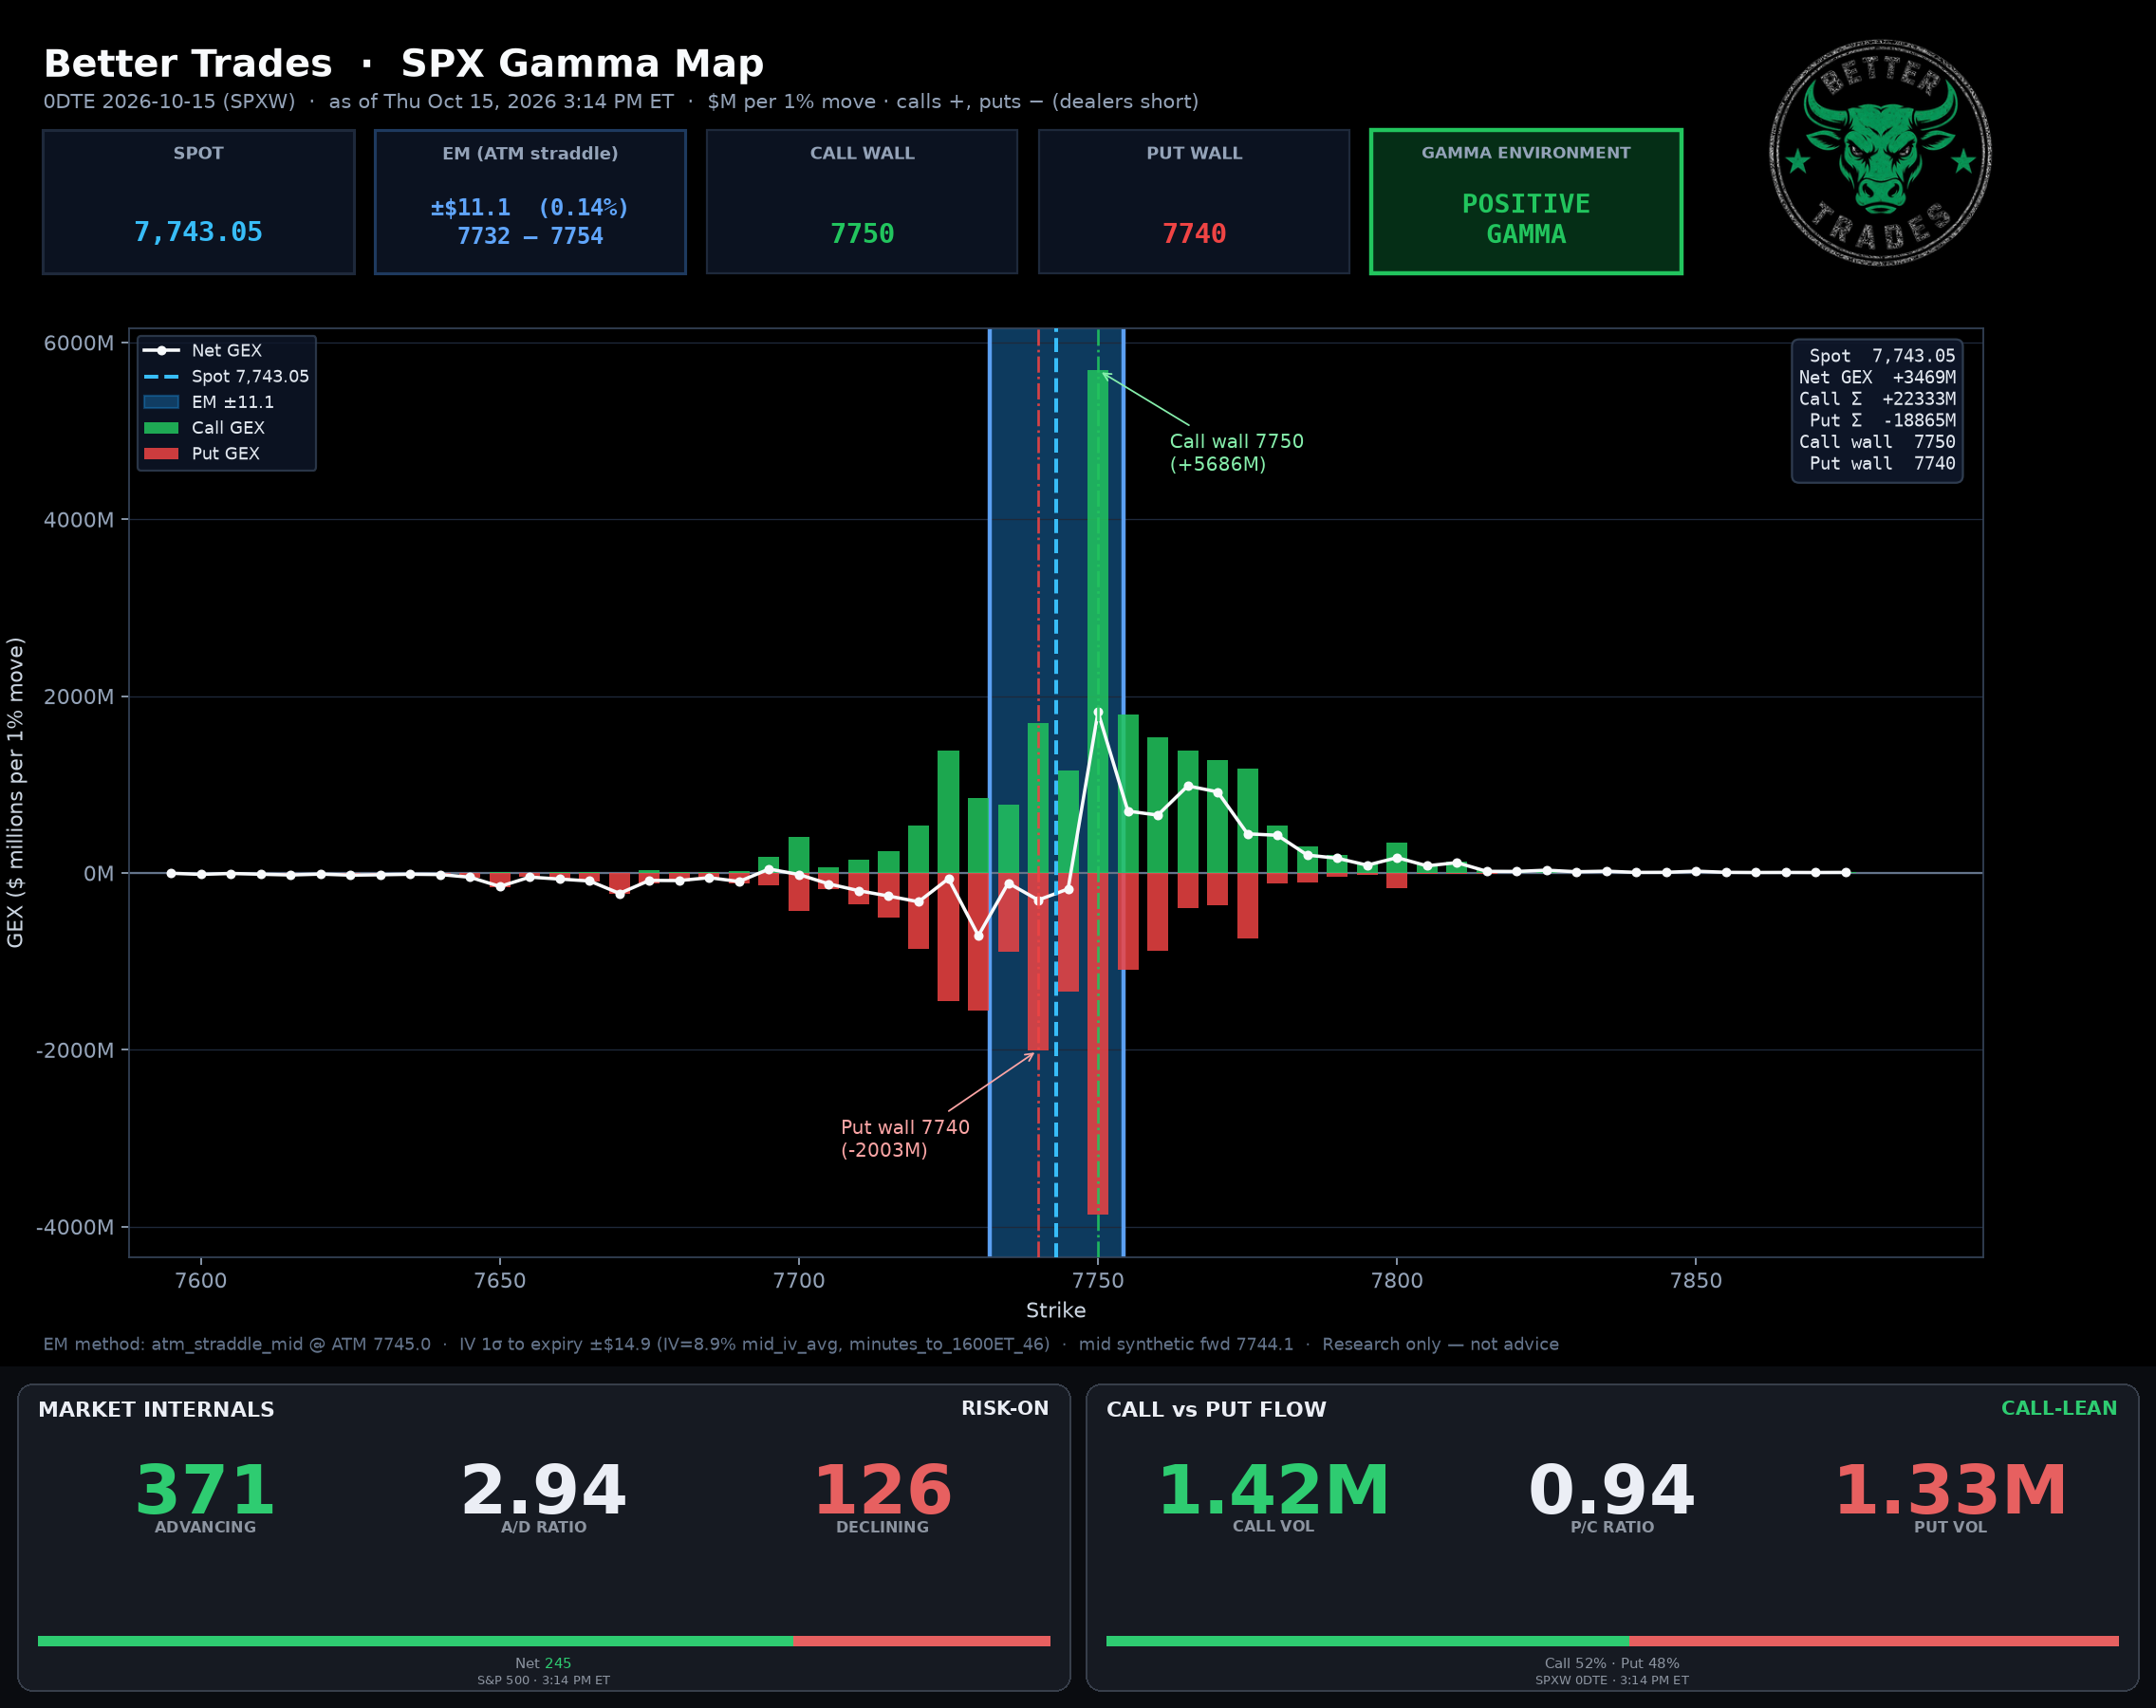Click the EM method footnote line
This screenshot has width=2156, height=1708.
click(x=801, y=1344)
